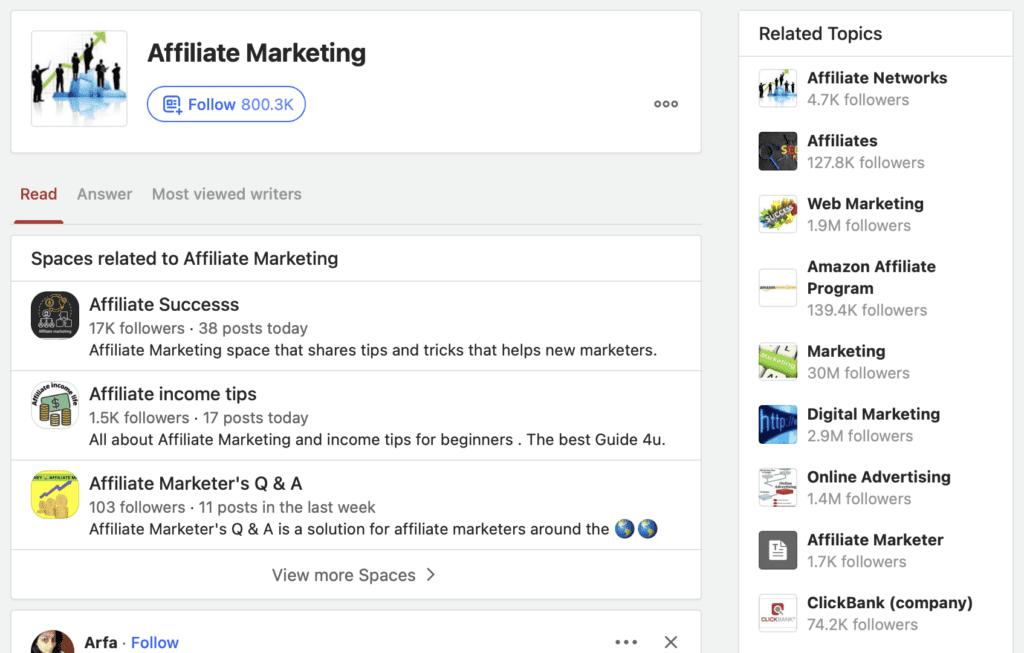Click the '1.9M followers' text under Web Marketing
The height and width of the screenshot is (653, 1024).
pyautogui.click(x=859, y=225)
